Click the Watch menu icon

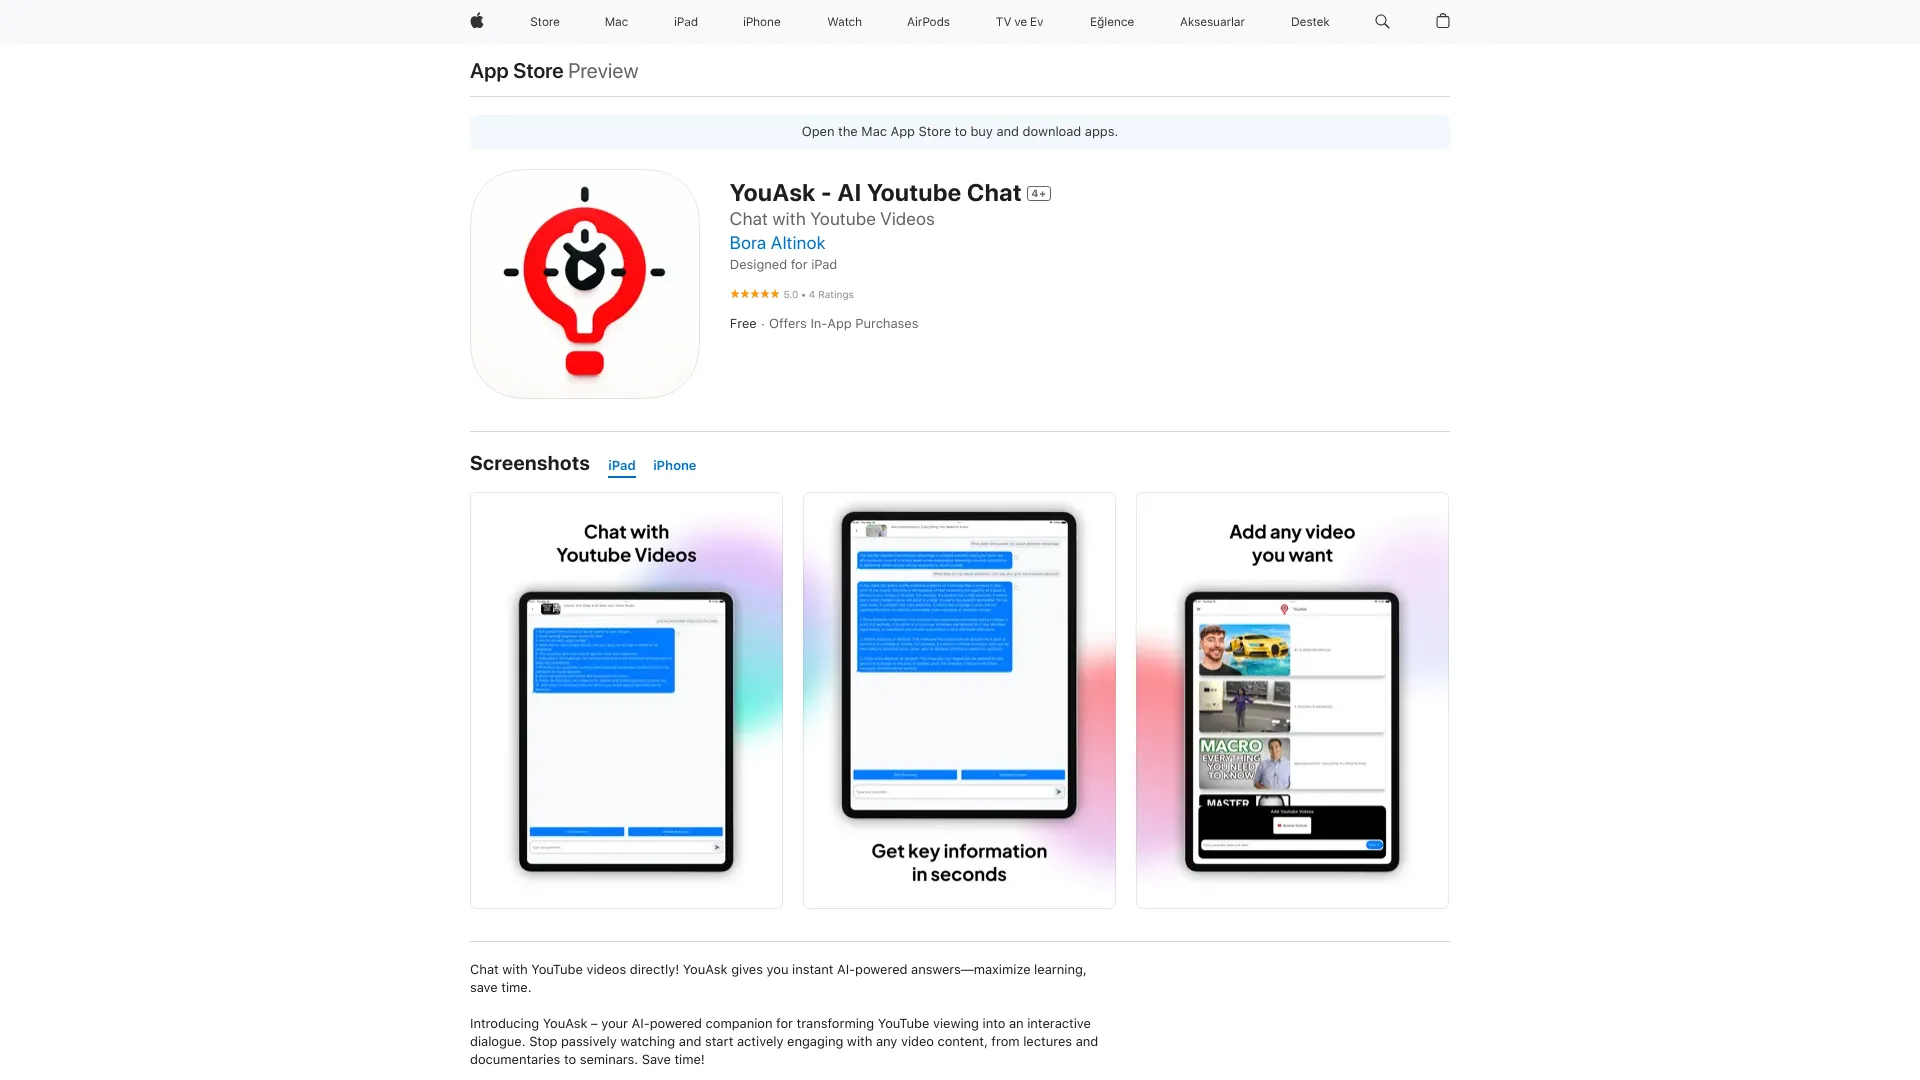pyautogui.click(x=843, y=21)
